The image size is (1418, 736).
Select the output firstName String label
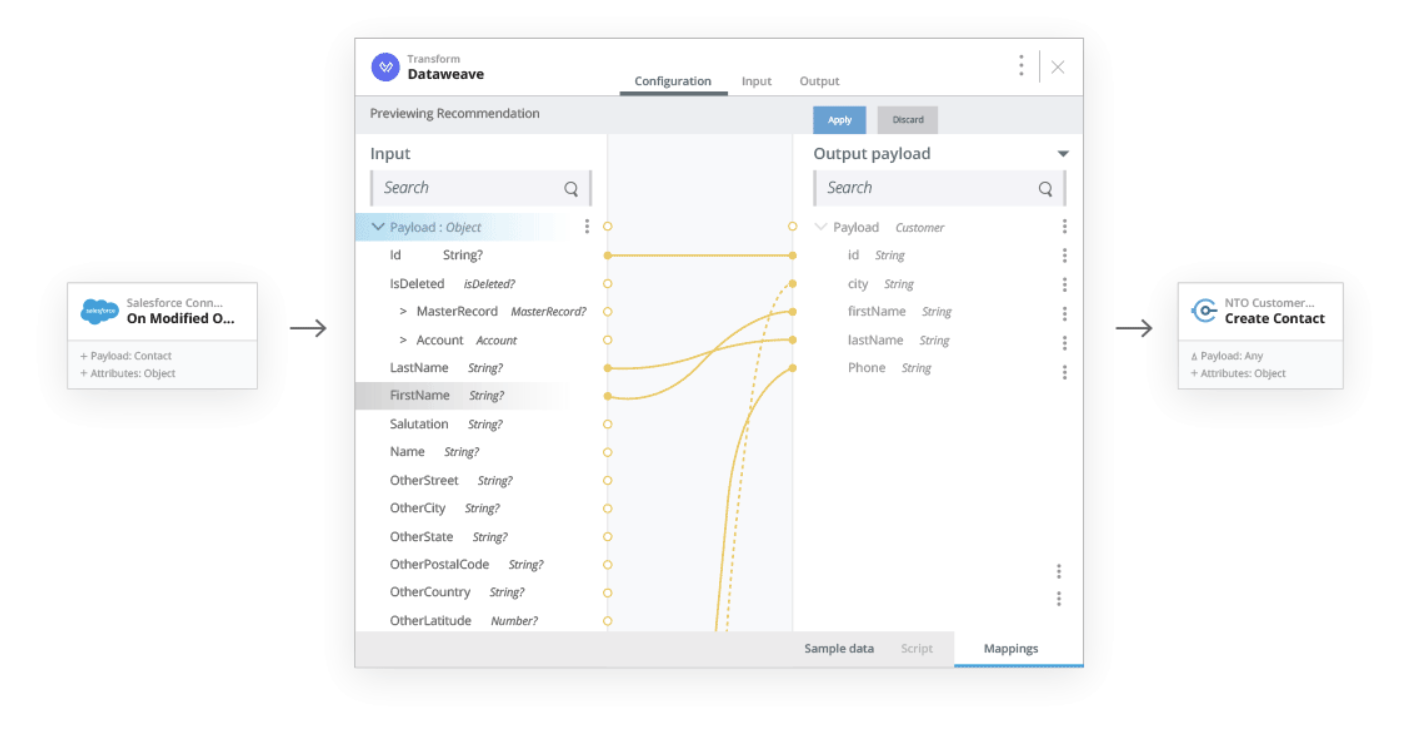click(900, 312)
